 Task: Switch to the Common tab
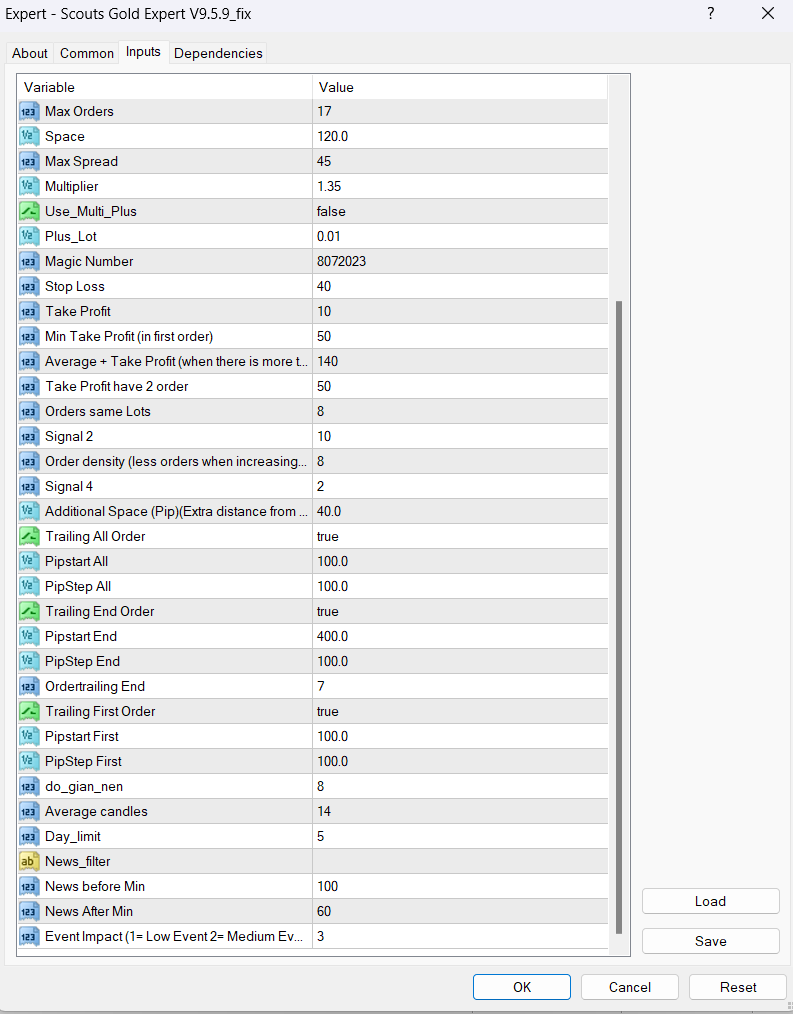[x=87, y=53]
